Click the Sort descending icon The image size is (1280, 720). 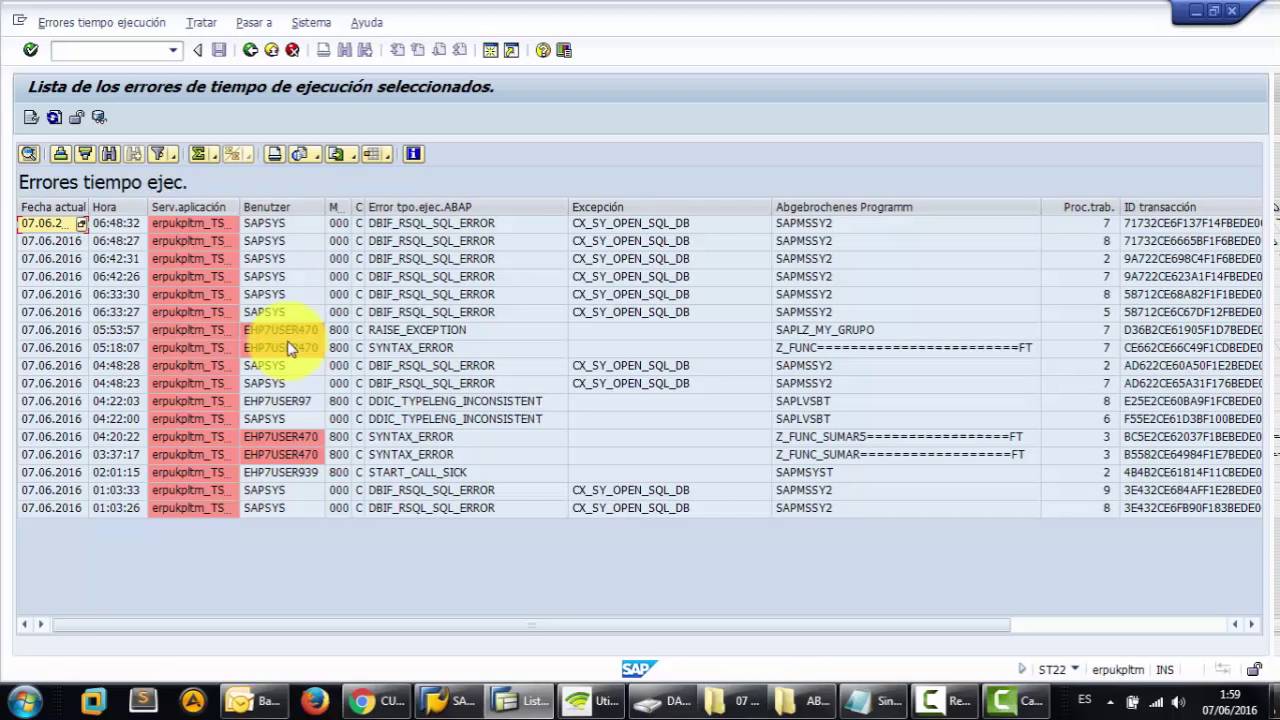[x=85, y=154]
